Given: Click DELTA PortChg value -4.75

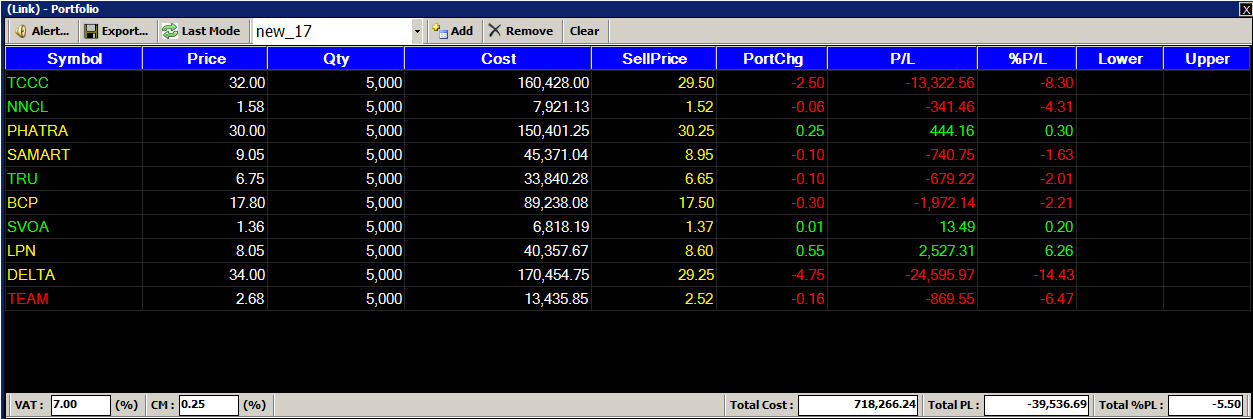Looking at the screenshot, I should 809,275.
